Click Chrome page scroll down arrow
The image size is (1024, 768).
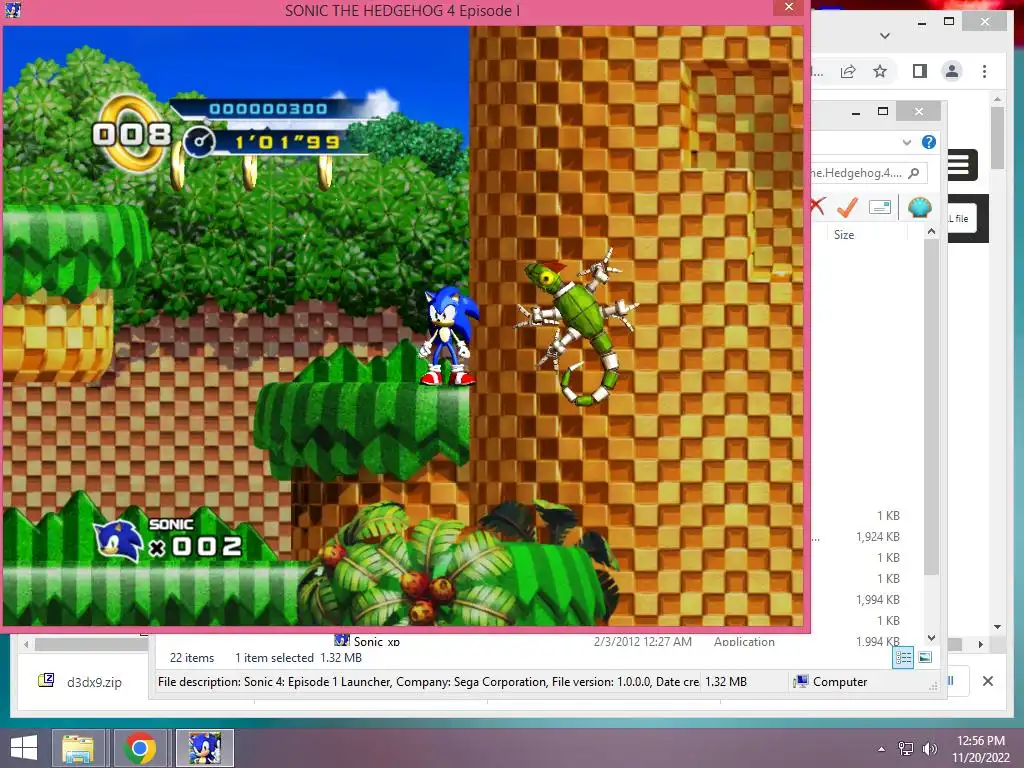997,627
